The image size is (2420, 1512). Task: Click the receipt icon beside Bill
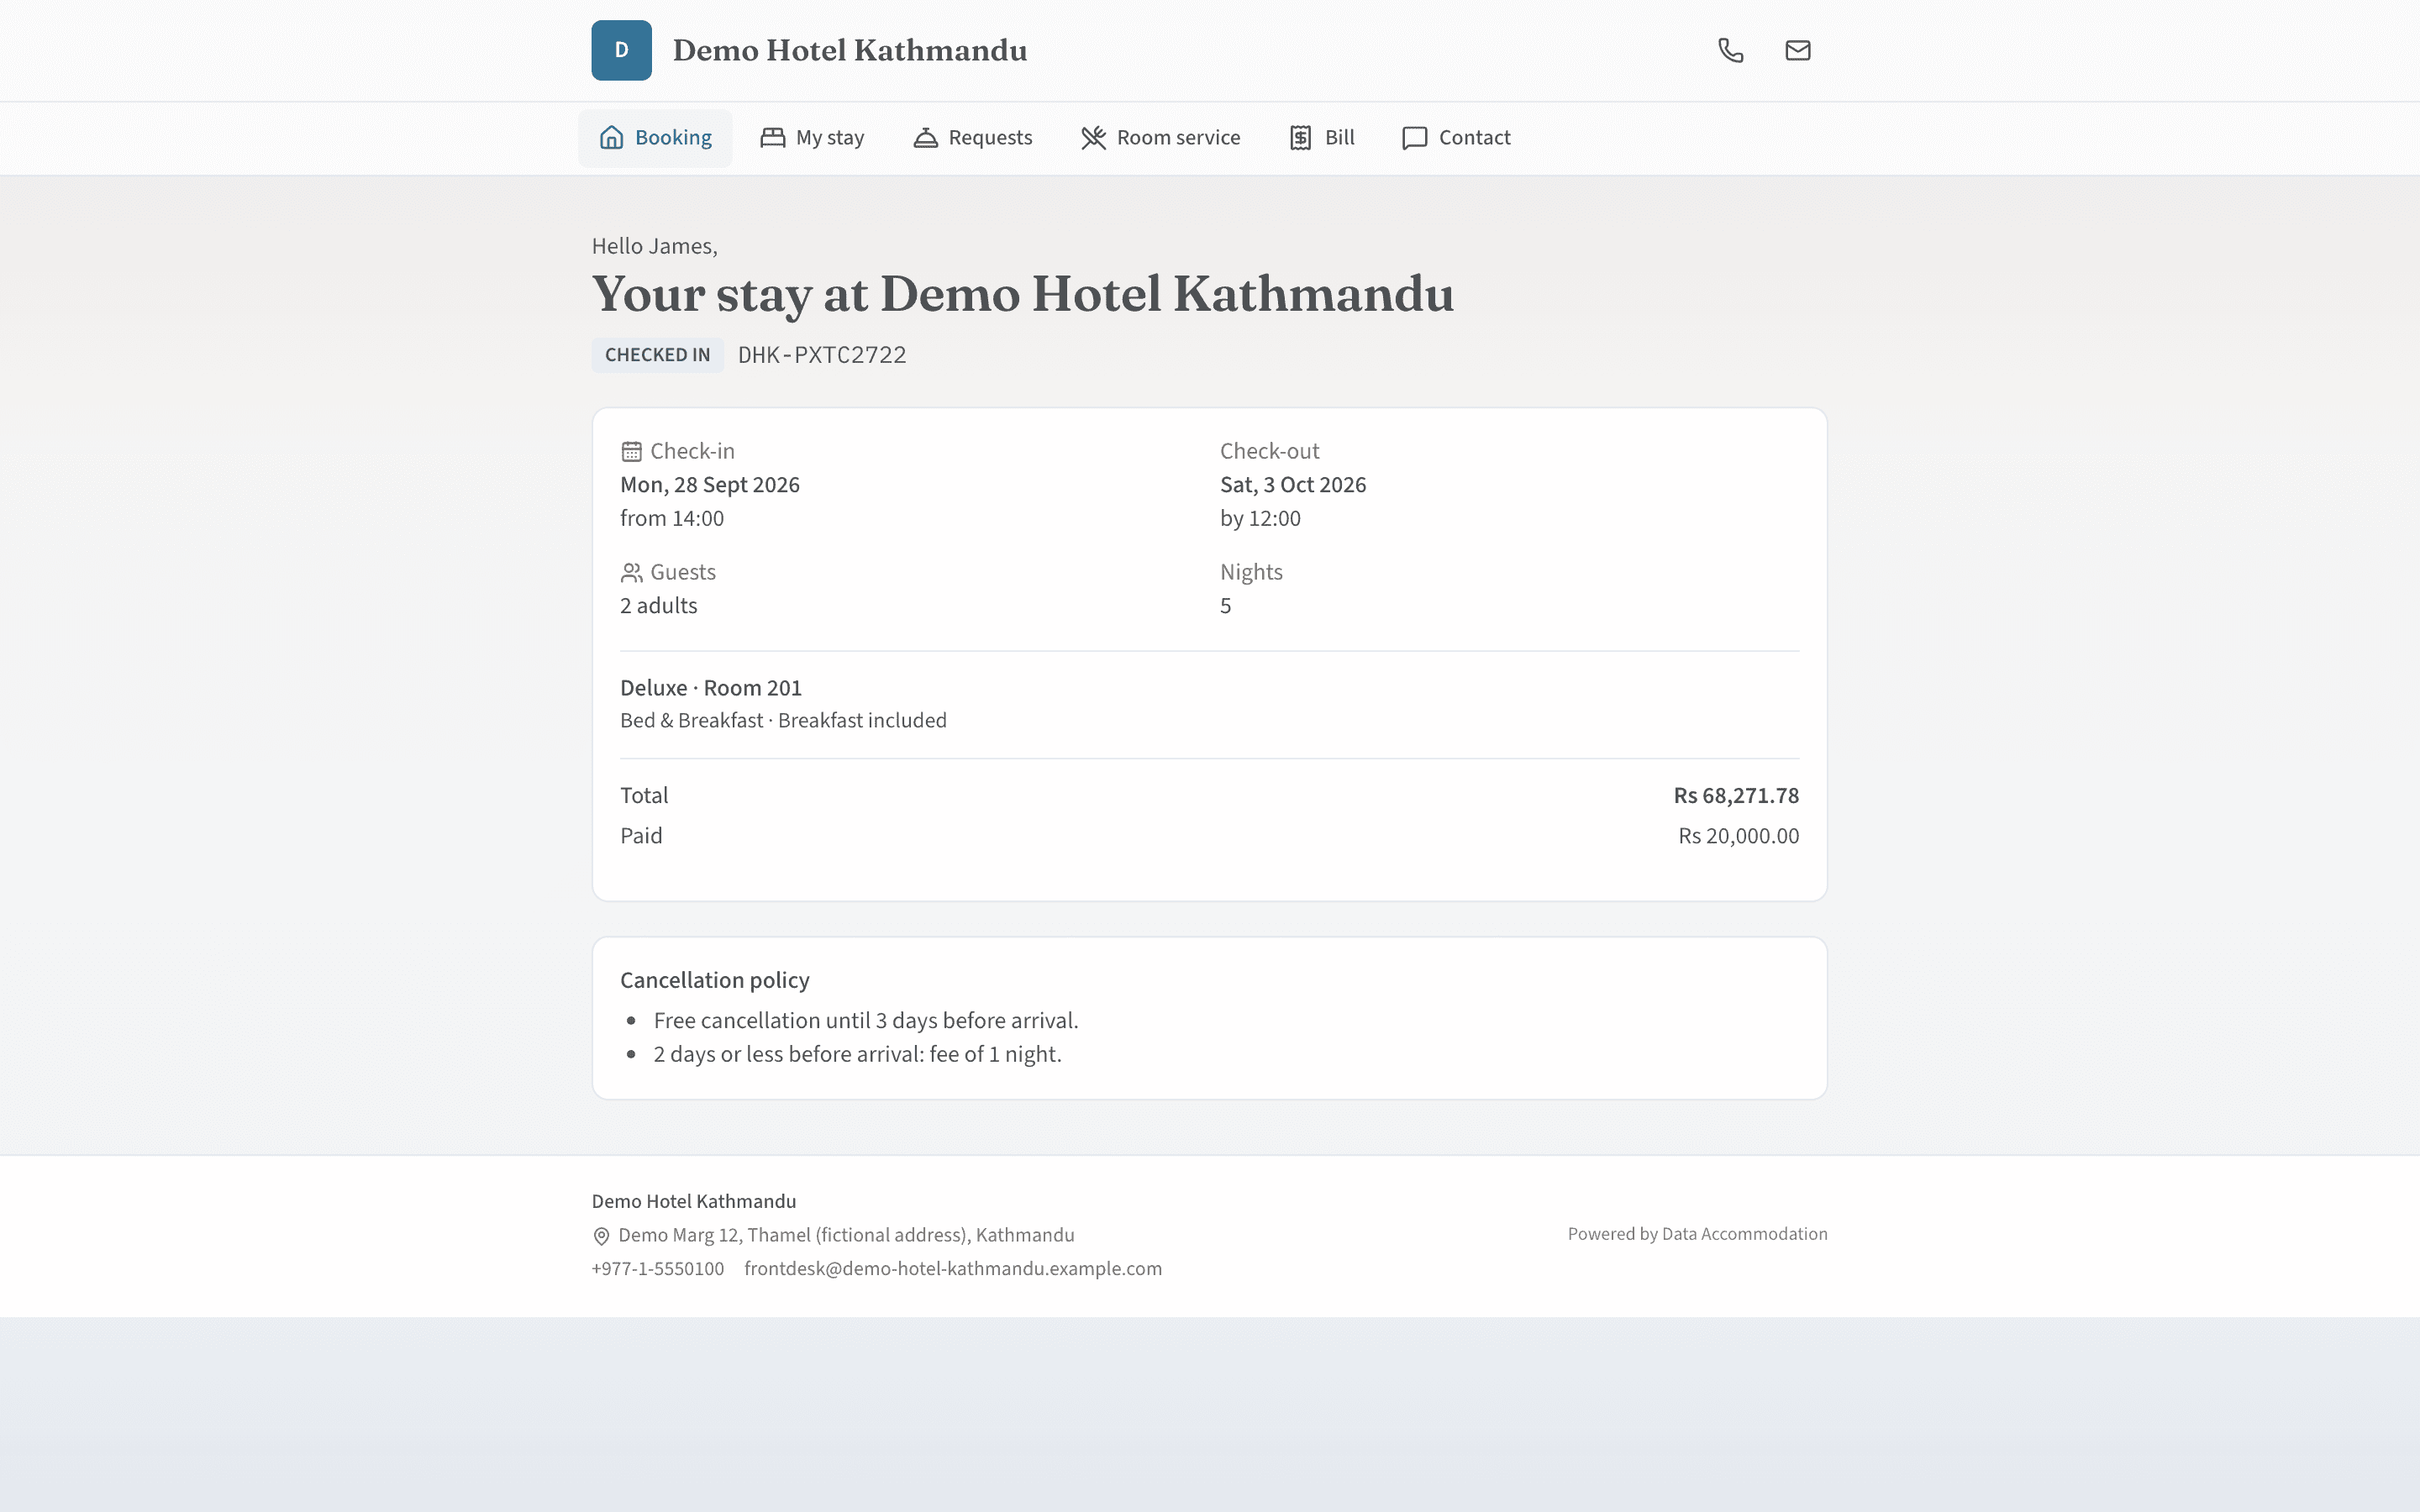click(x=1300, y=137)
